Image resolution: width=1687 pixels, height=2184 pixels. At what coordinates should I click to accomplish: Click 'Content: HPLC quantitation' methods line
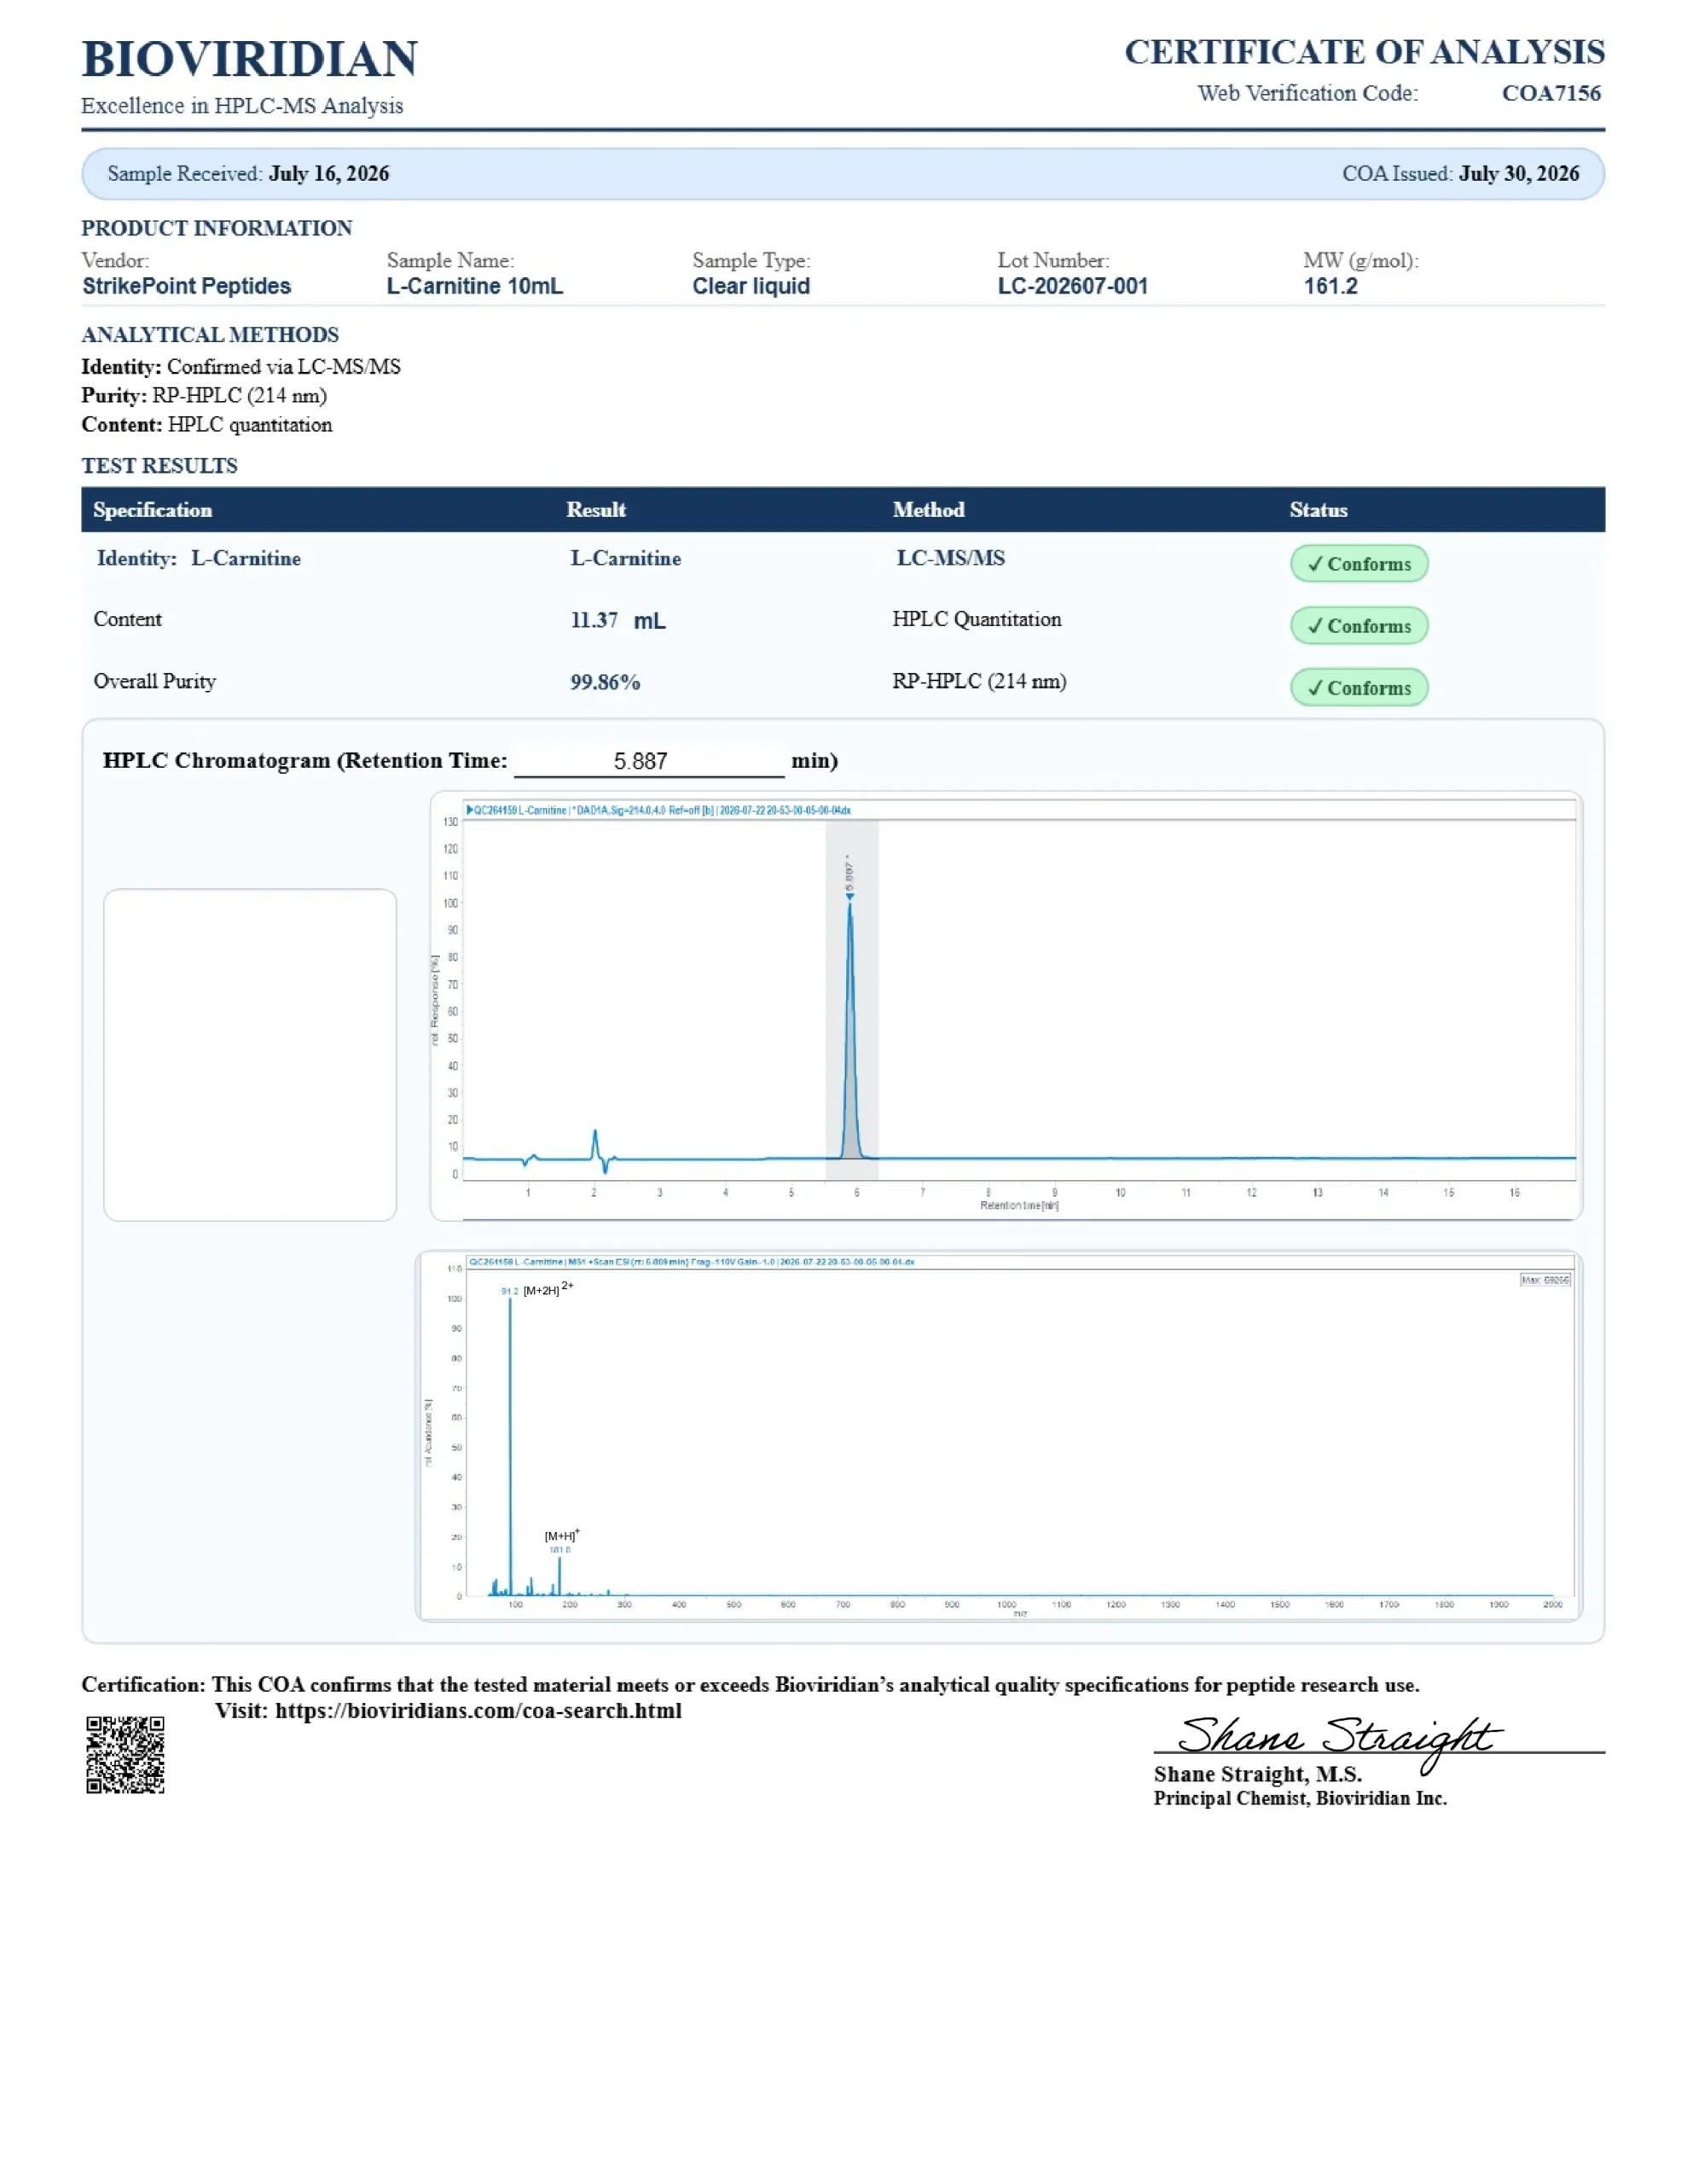[x=207, y=425]
